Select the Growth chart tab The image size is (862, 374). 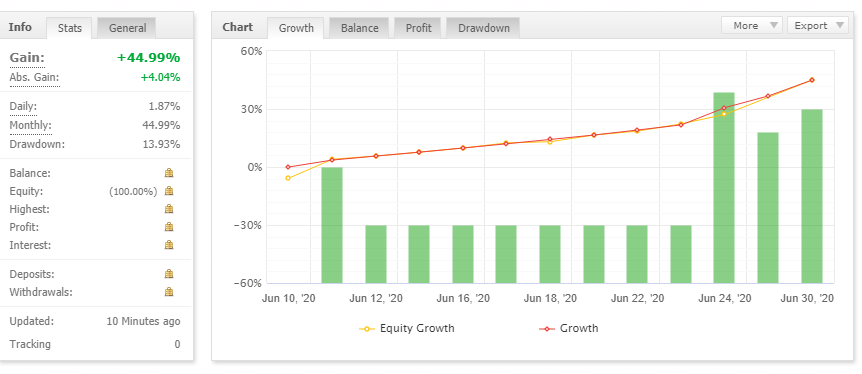296,28
